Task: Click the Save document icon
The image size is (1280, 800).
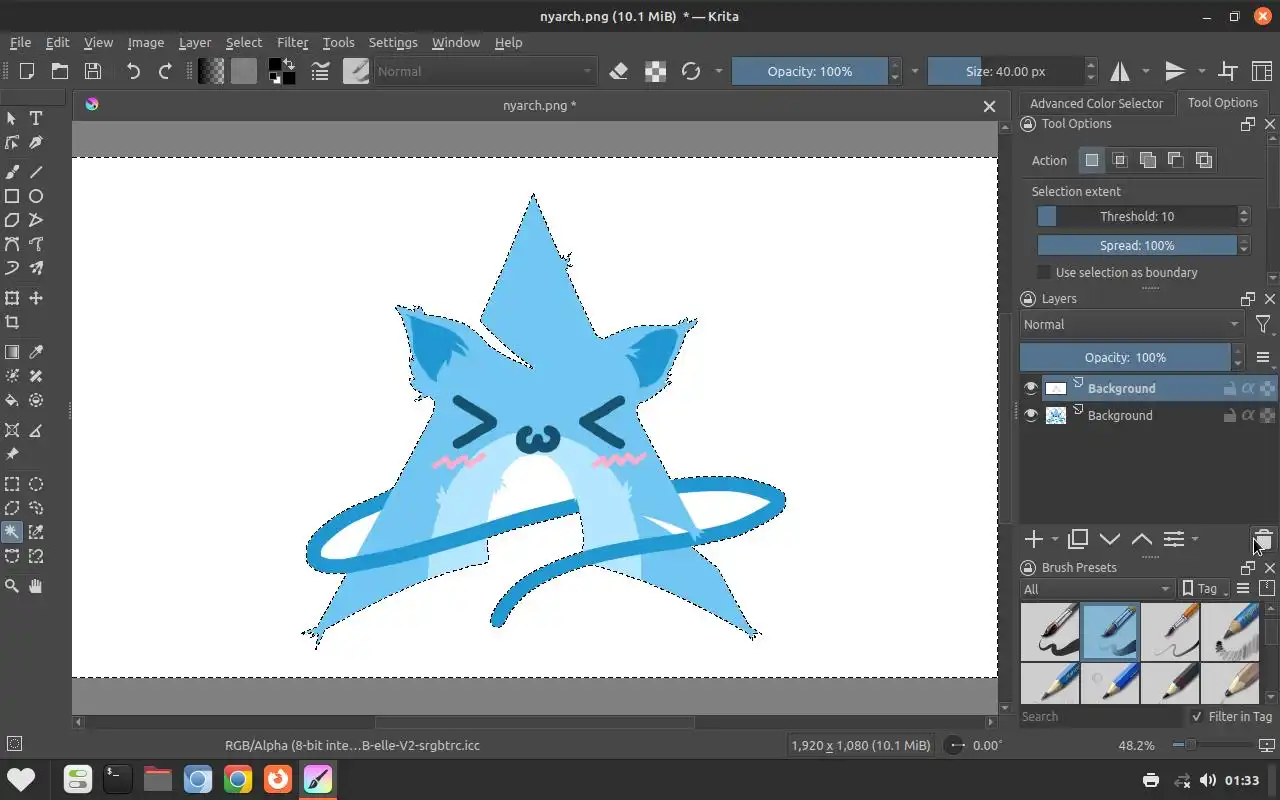Action: click(93, 71)
